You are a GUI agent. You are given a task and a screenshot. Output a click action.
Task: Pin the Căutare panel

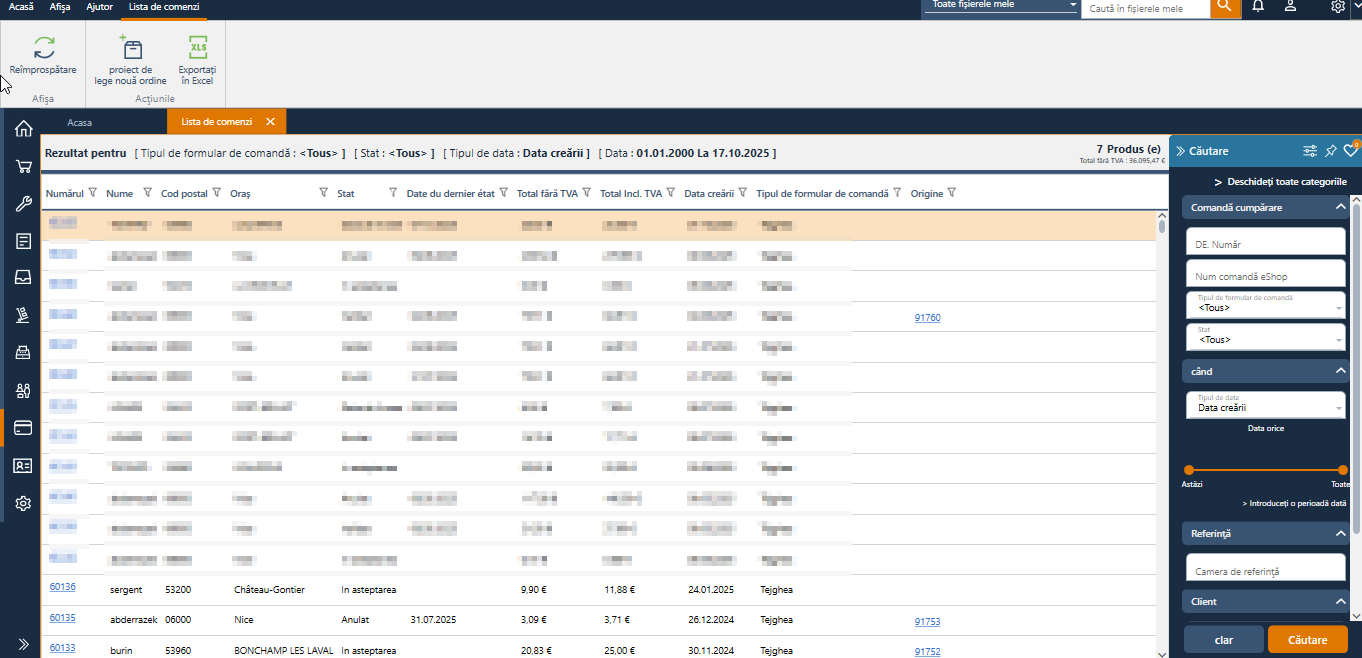click(1330, 151)
